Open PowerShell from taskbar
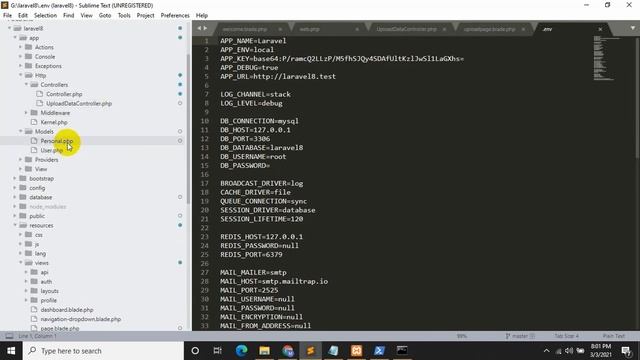This screenshot has height=360, width=640. point(379,351)
